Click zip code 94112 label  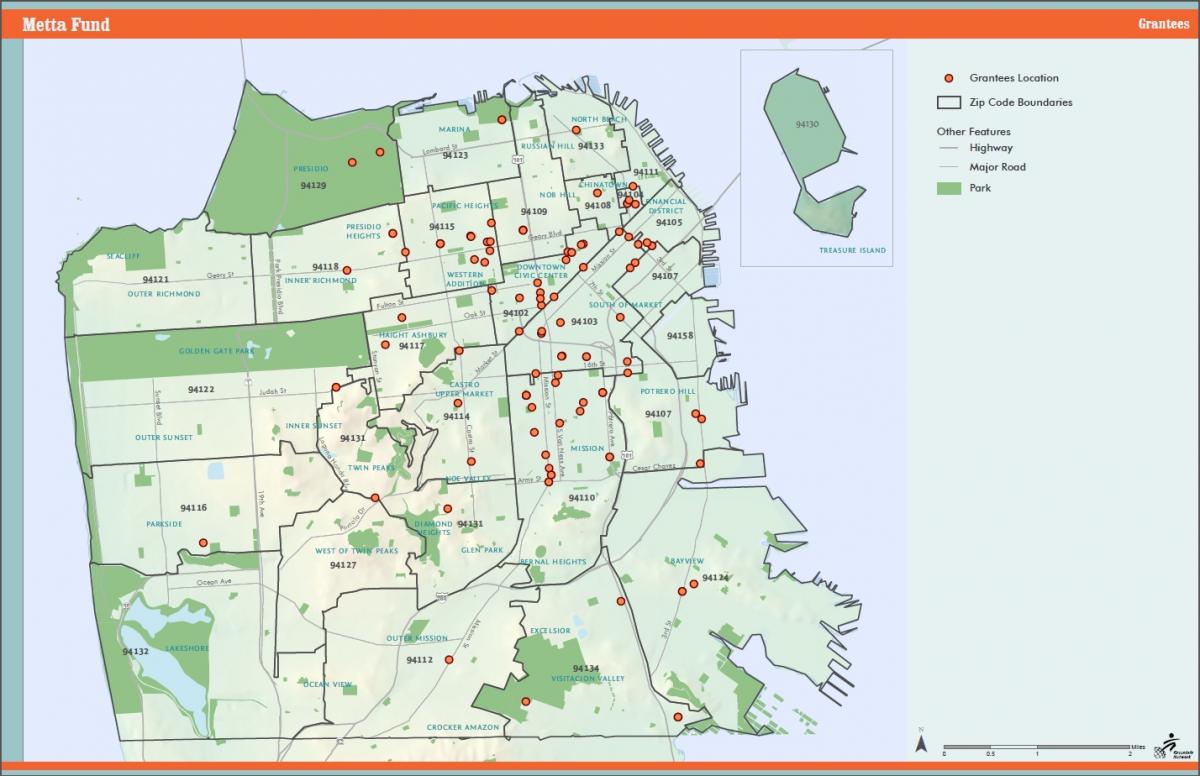(420, 659)
